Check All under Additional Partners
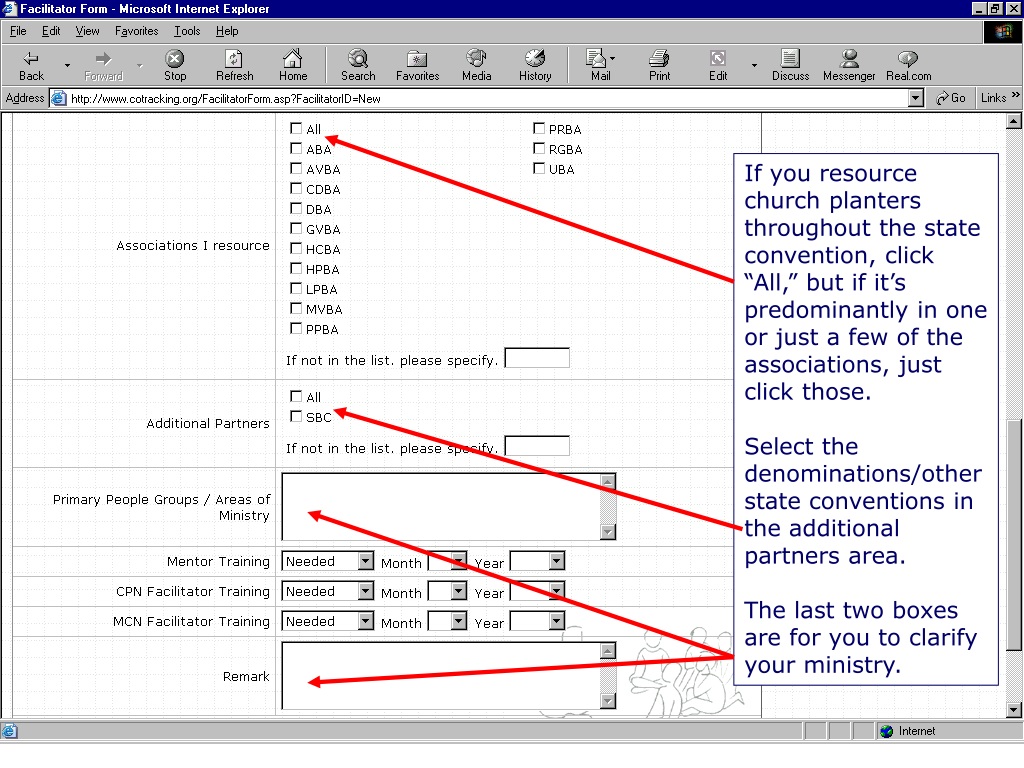This screenshot has height=768, width=1024. tap(296, 396)
